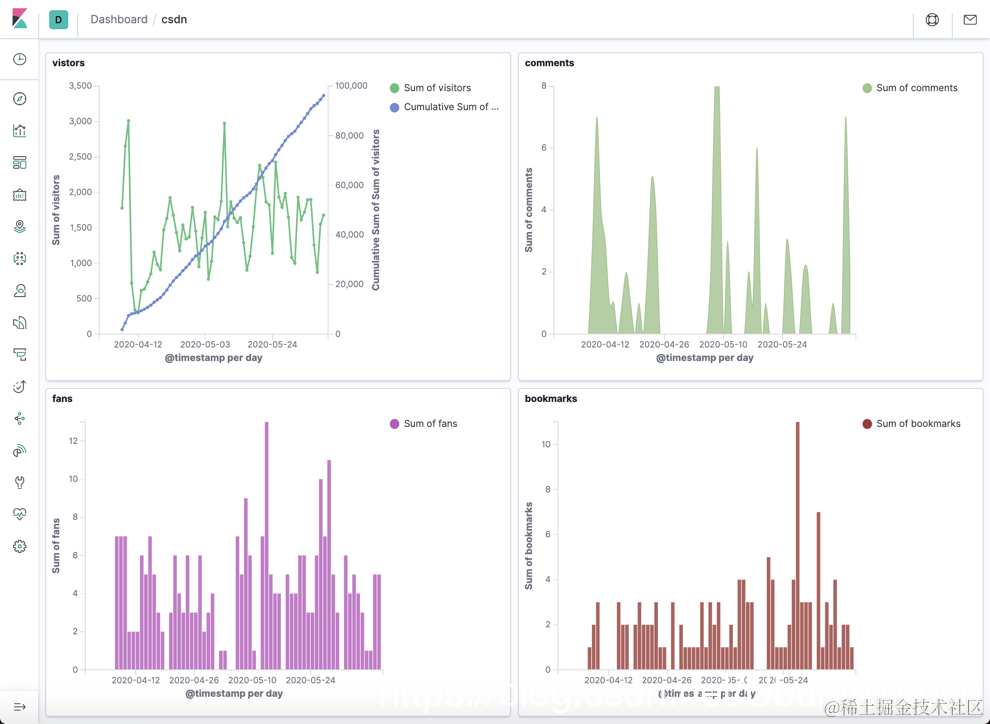Viewport: 990px width, 724px height.
Task: Open the Canvas icon in sidebar
Action: (x=20, y=195)
